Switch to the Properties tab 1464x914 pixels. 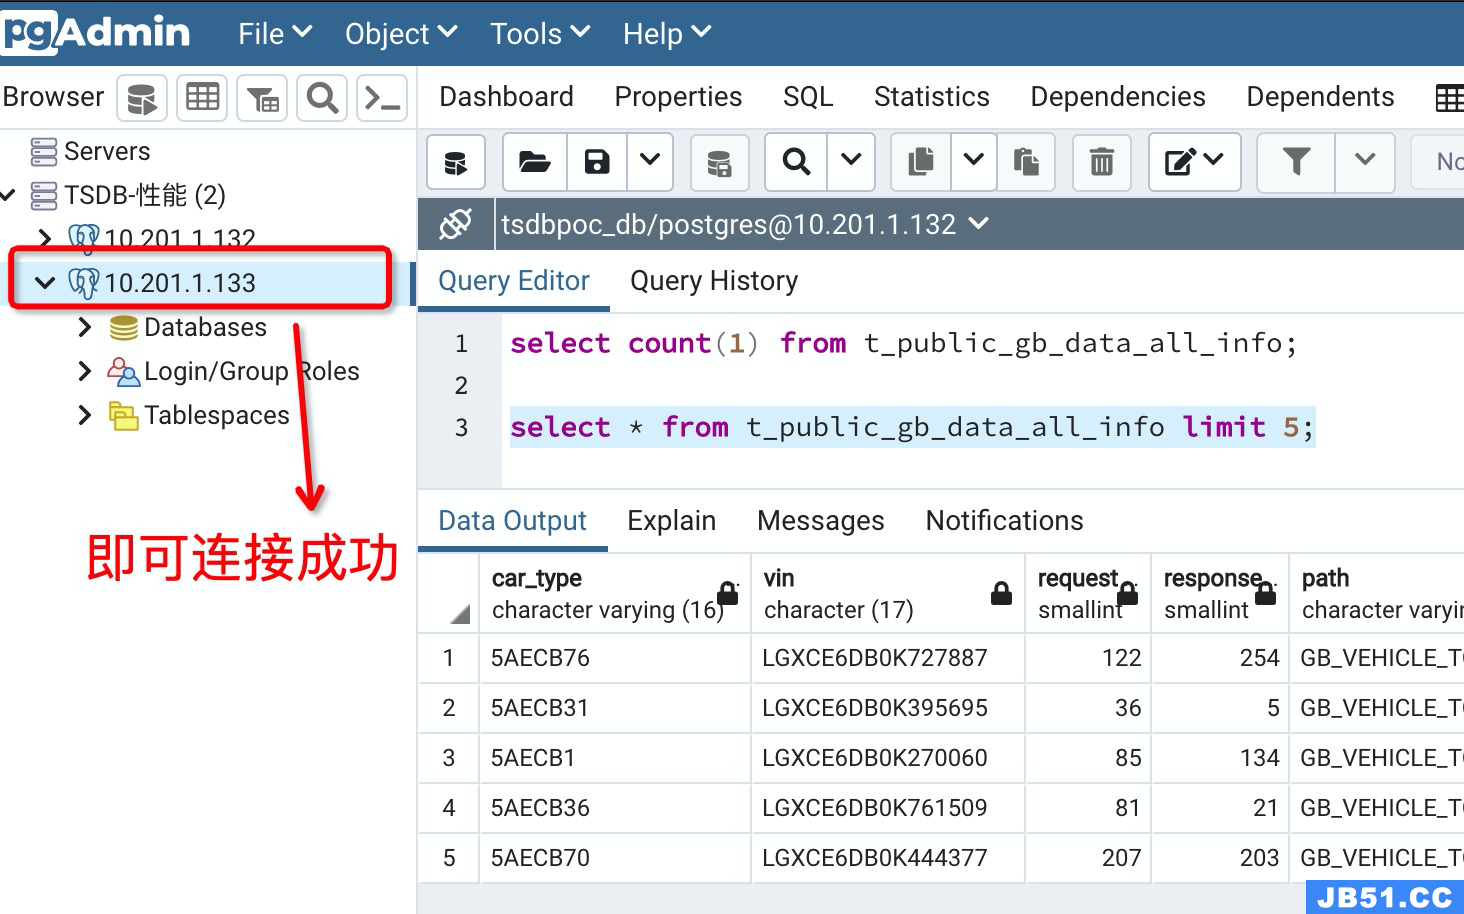pos(678,97)
